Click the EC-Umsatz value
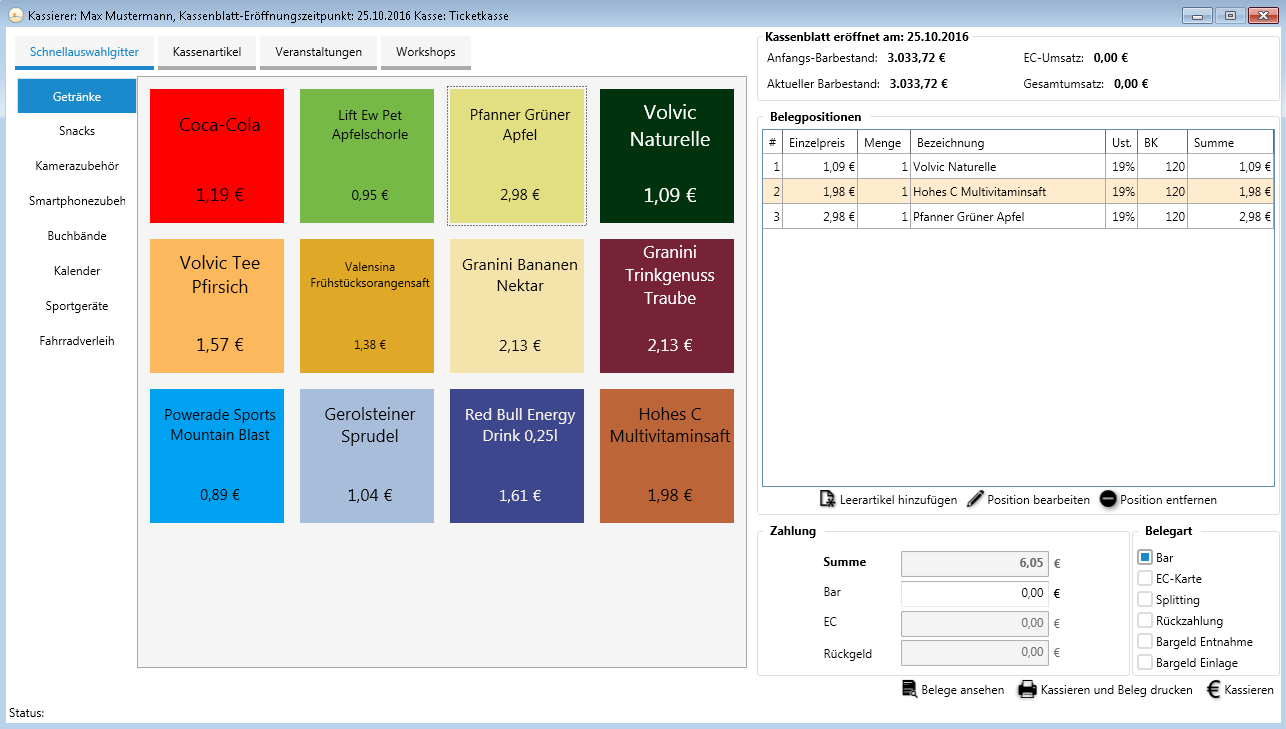 pyautogui.click(x=1111, y=58)
